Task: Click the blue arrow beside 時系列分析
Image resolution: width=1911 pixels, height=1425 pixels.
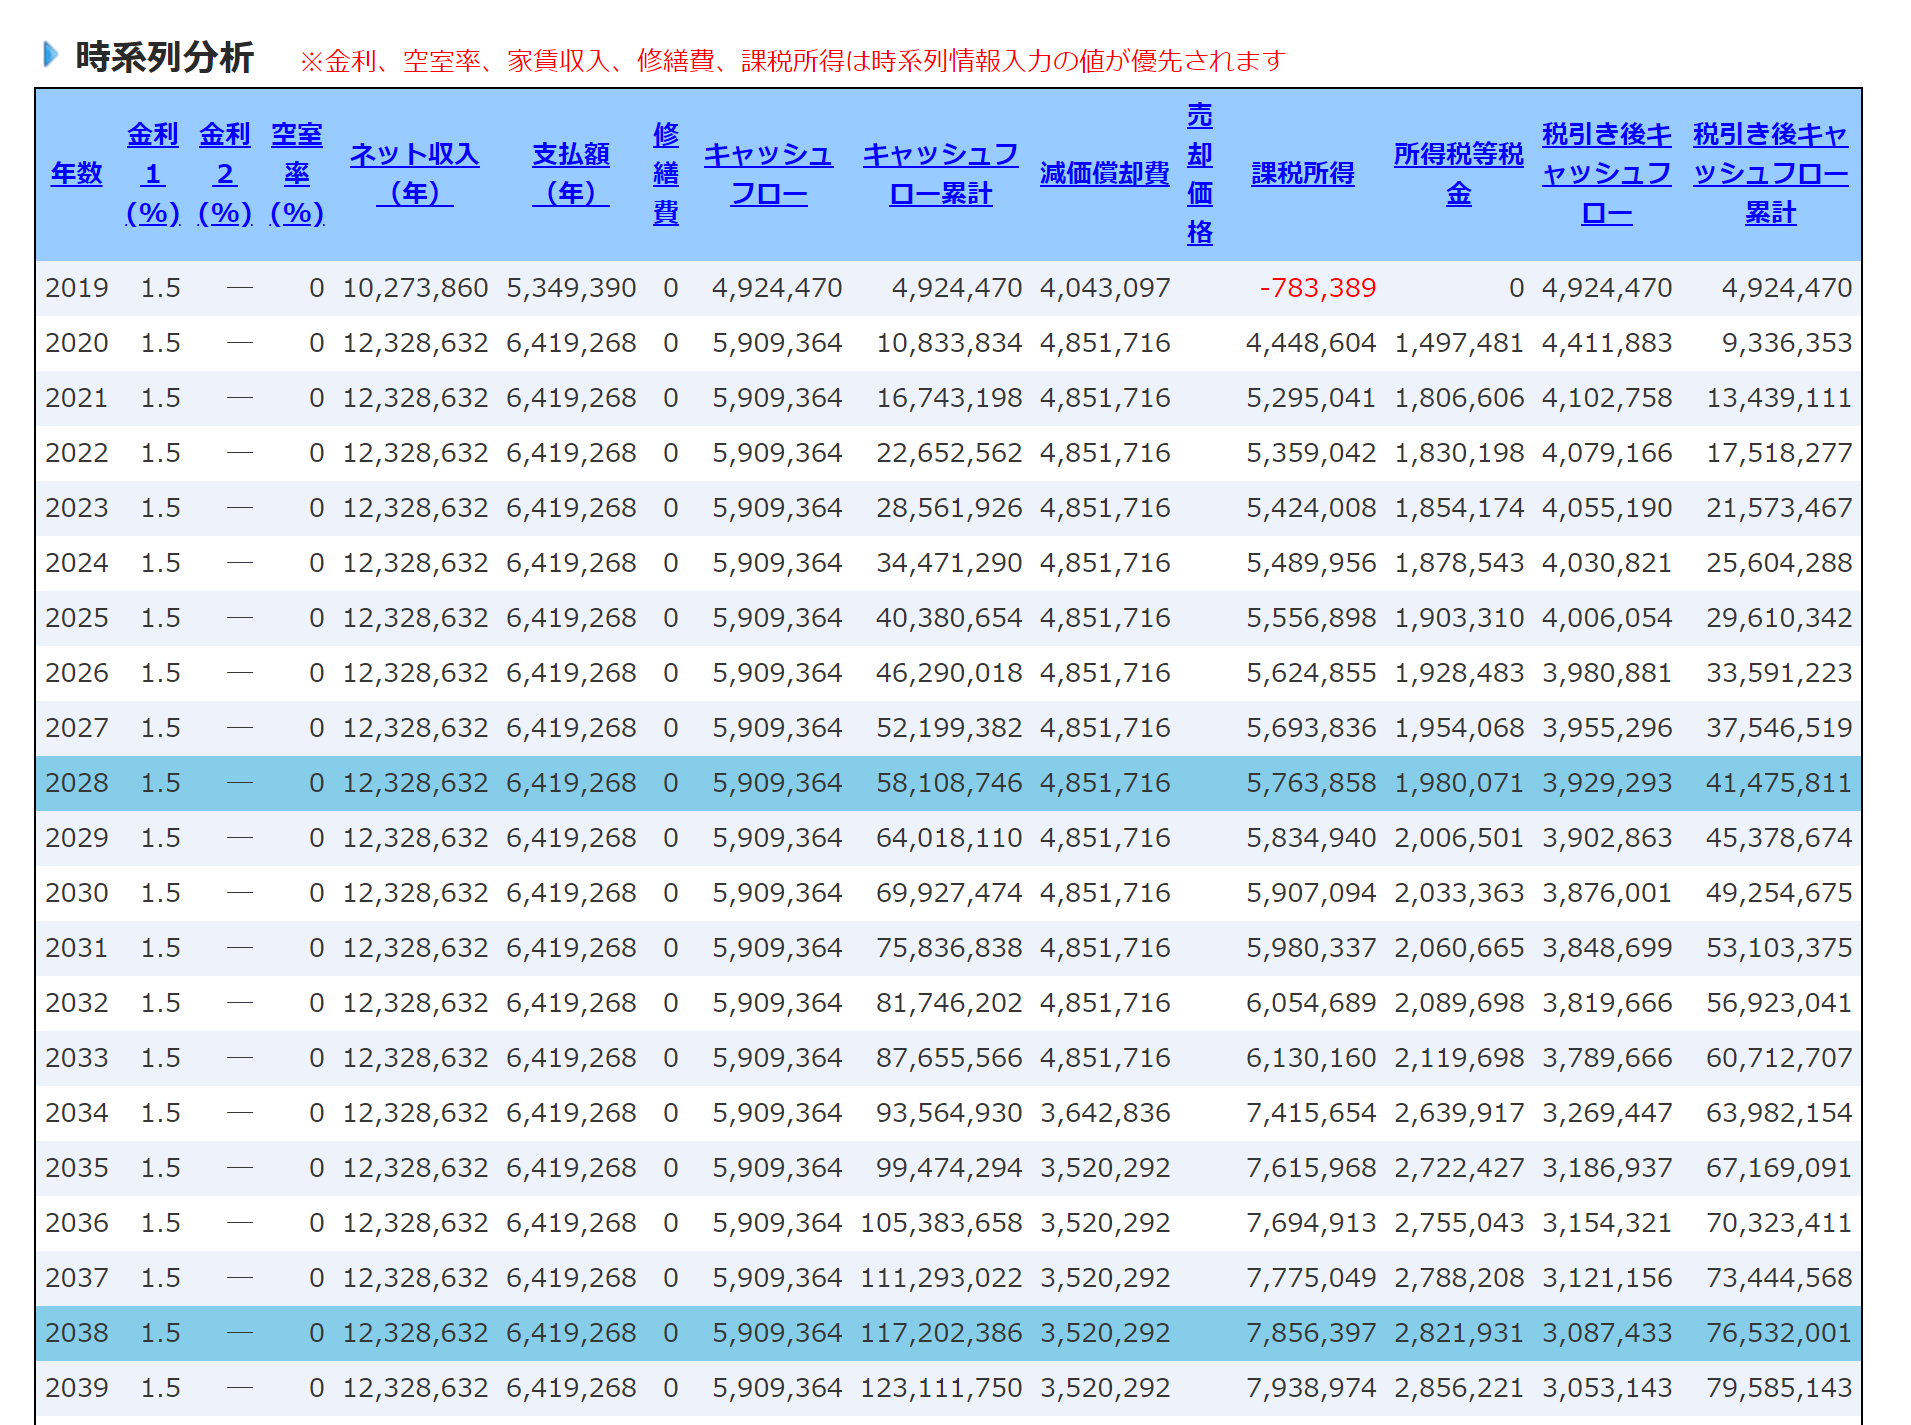Action: tap(50, 54)
